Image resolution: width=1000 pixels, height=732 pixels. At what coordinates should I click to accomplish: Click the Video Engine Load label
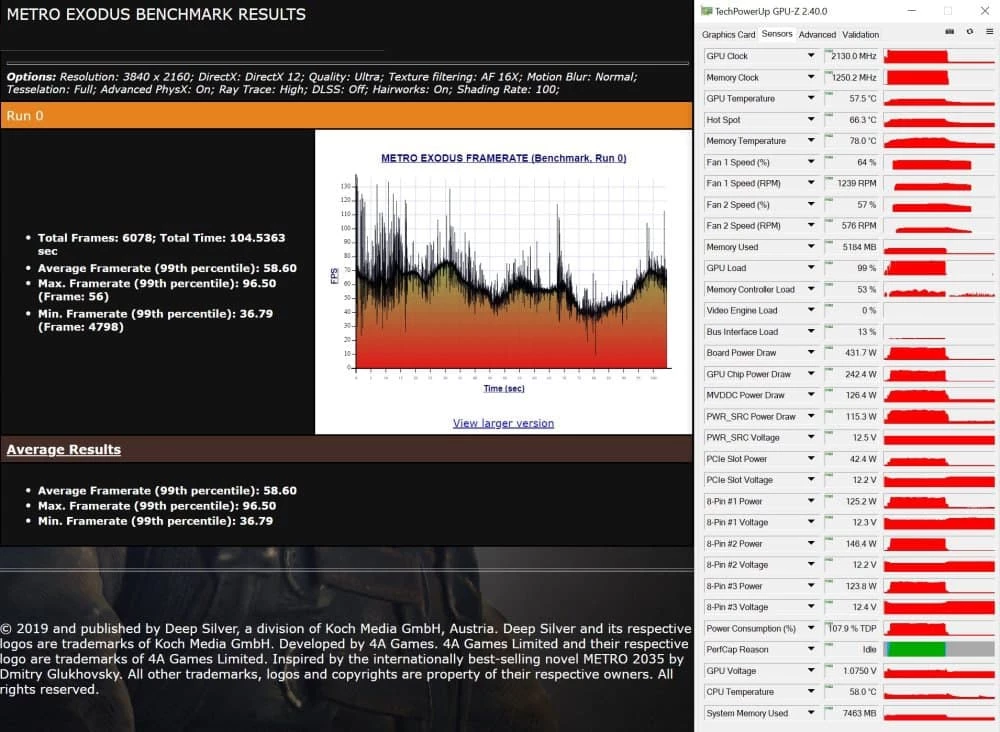click(x=742, y=311)
